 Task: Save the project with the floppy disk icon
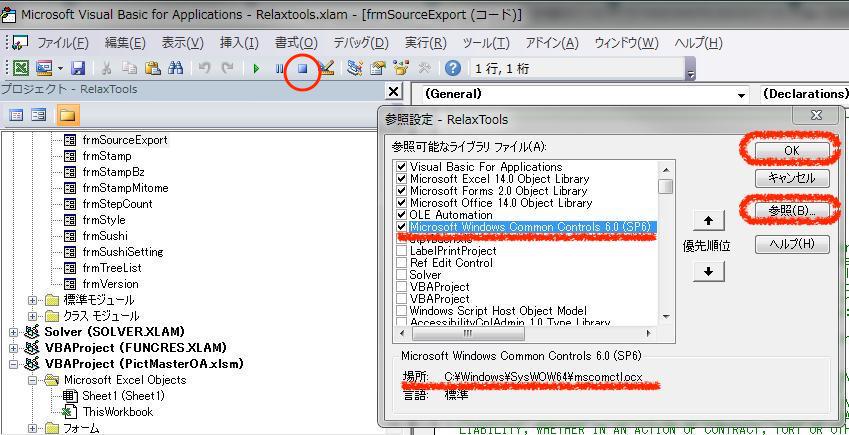78,68
